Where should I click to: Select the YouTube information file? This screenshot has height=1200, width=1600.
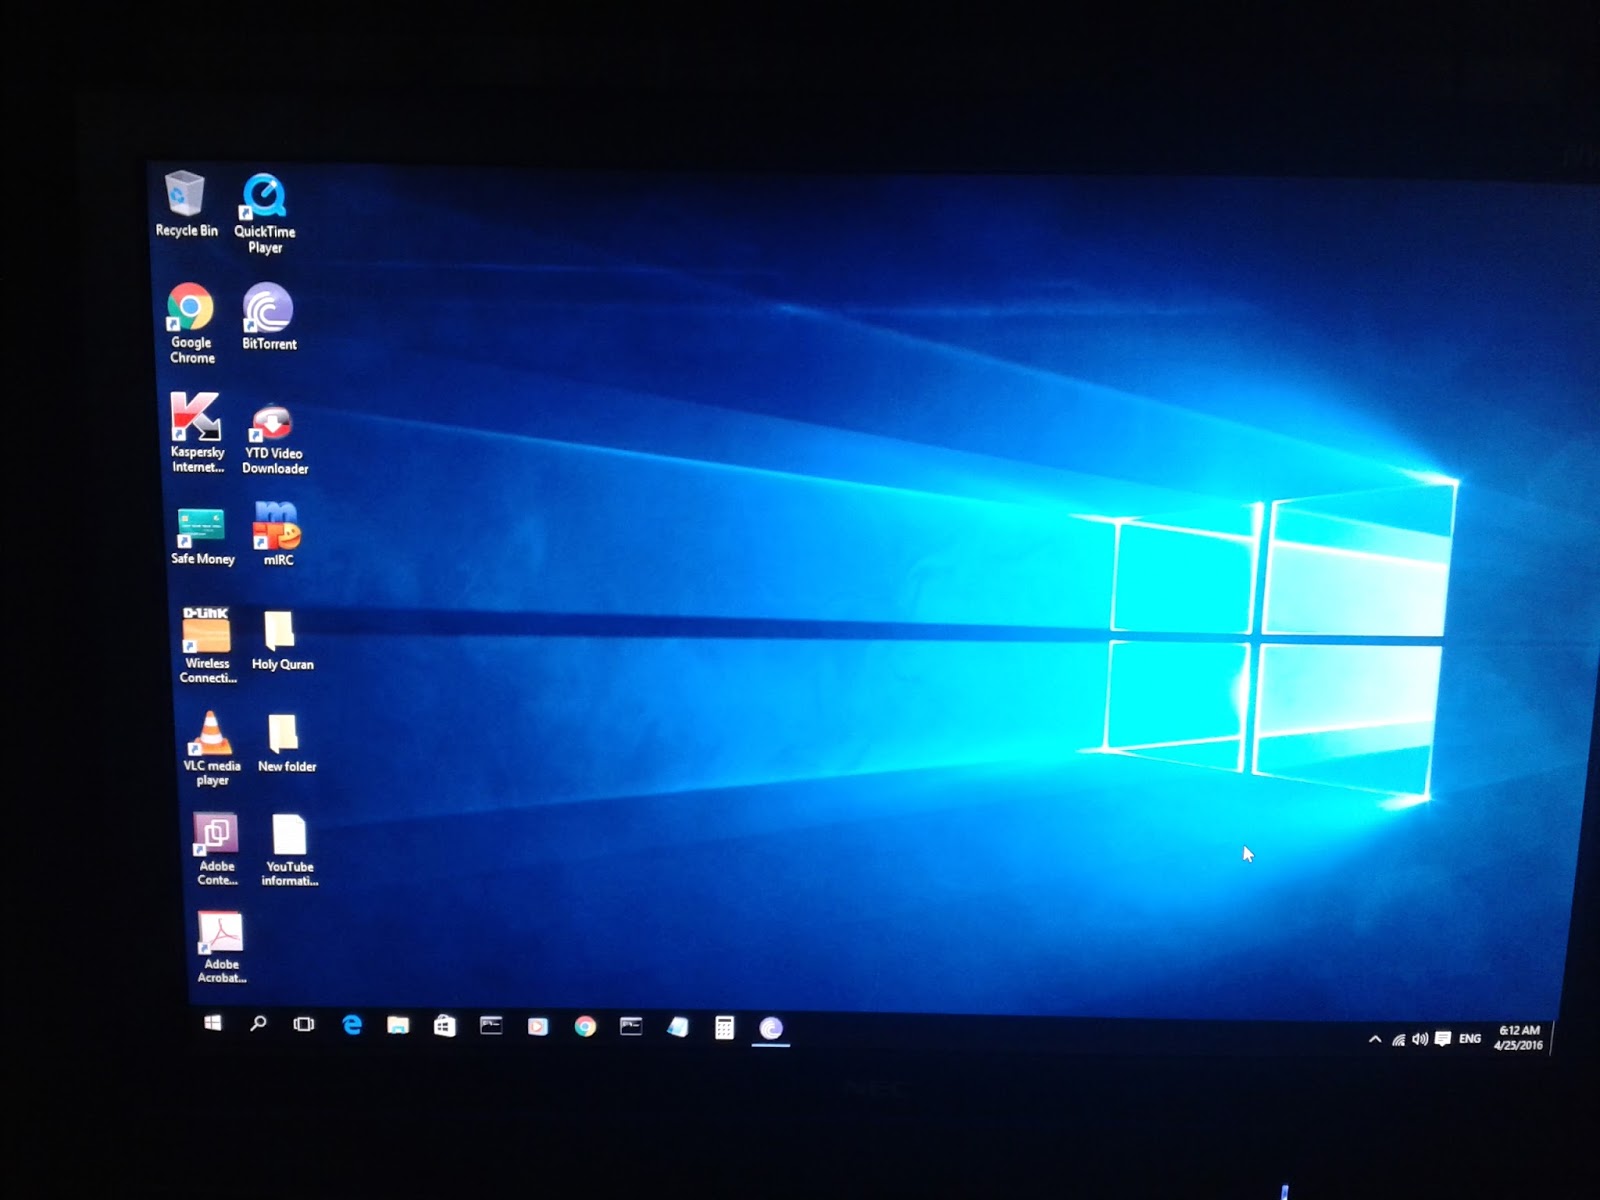(290, 850)
